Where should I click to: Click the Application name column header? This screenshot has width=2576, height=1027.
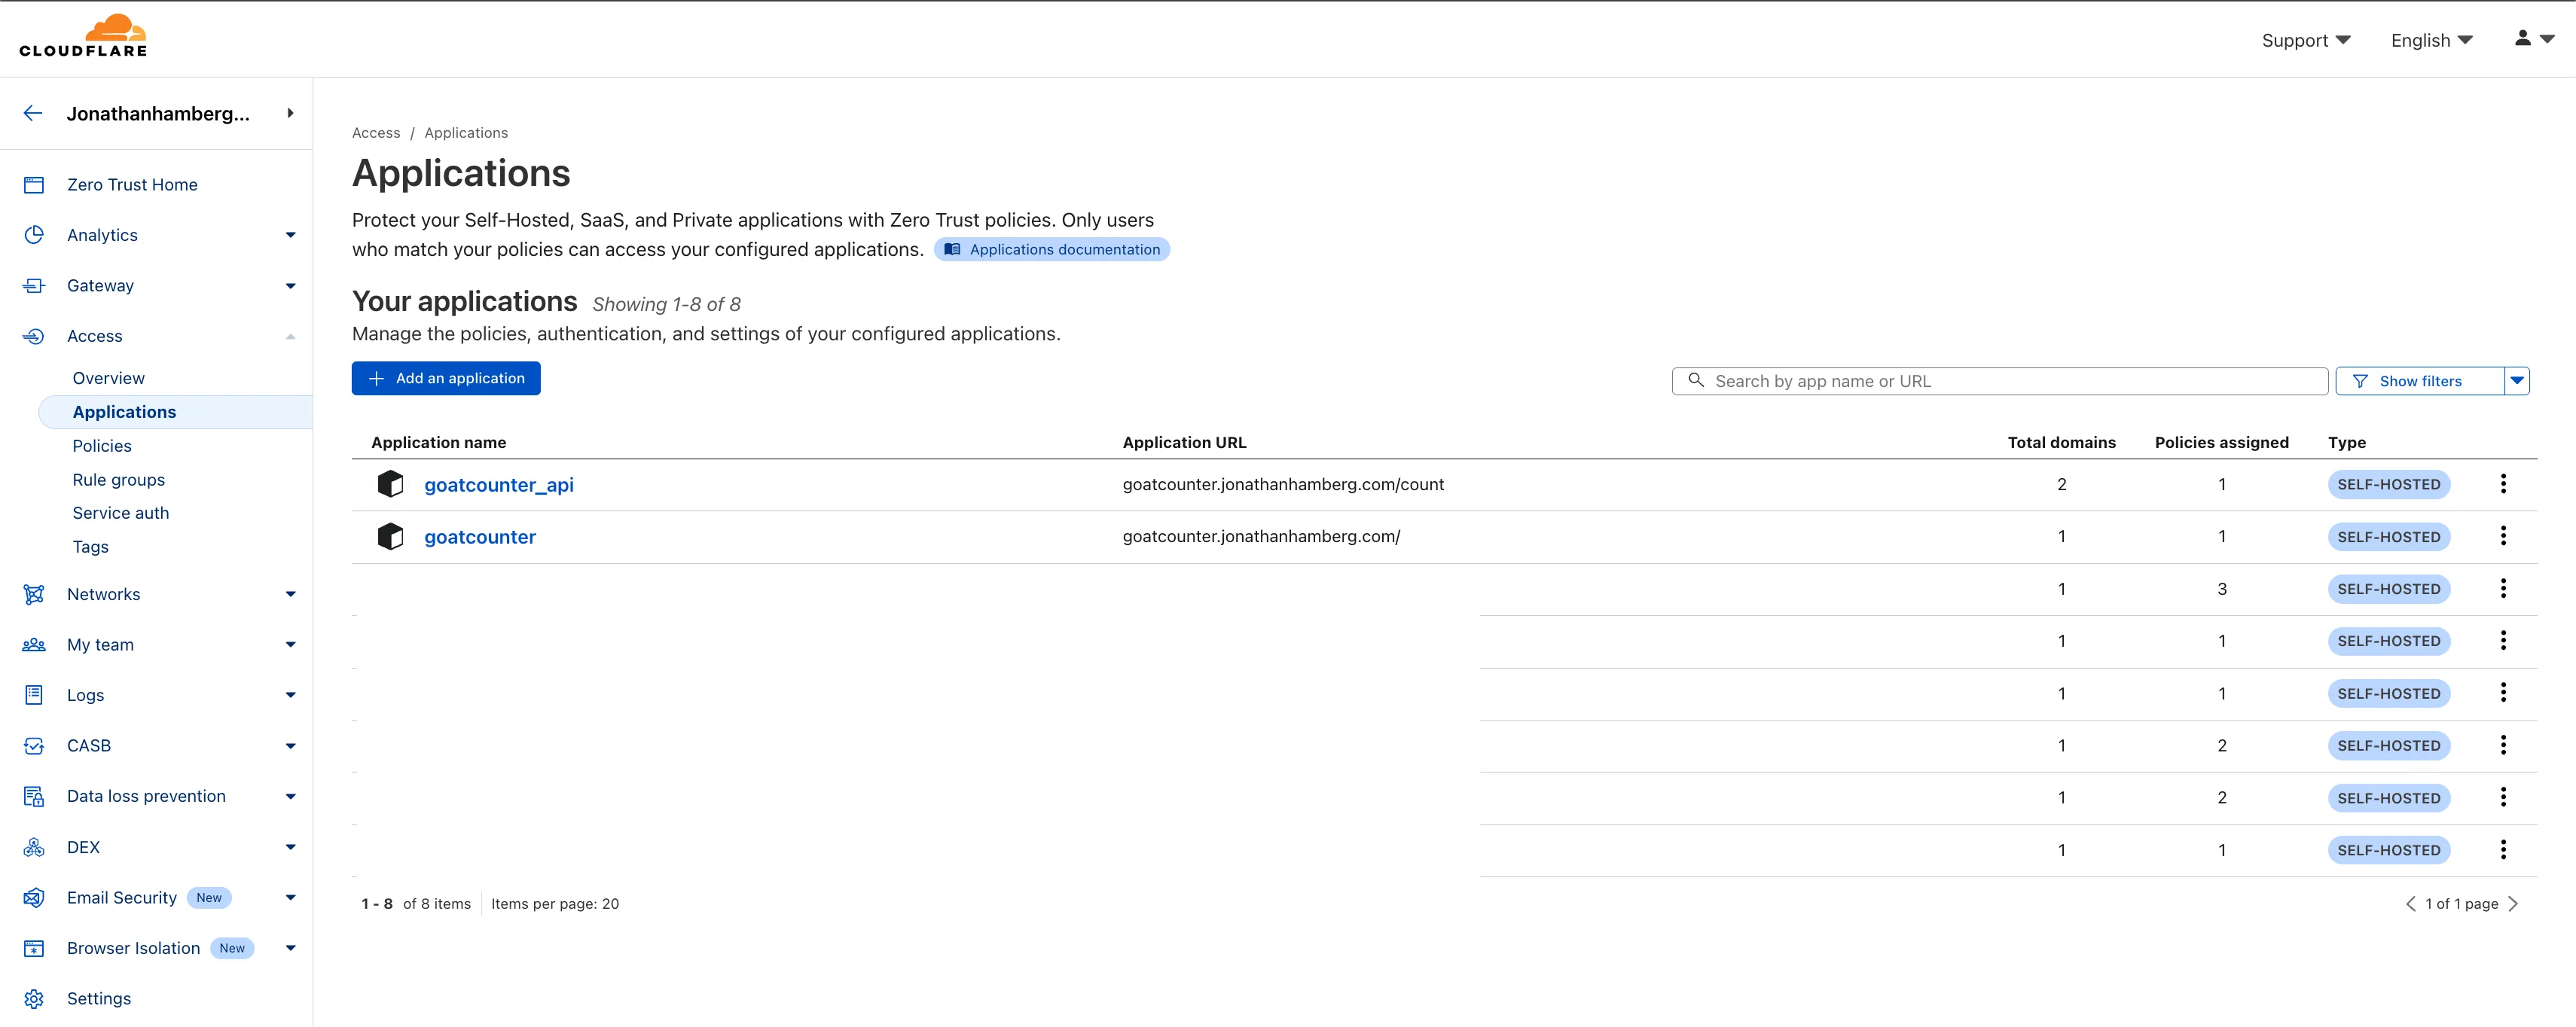point(439,442)
